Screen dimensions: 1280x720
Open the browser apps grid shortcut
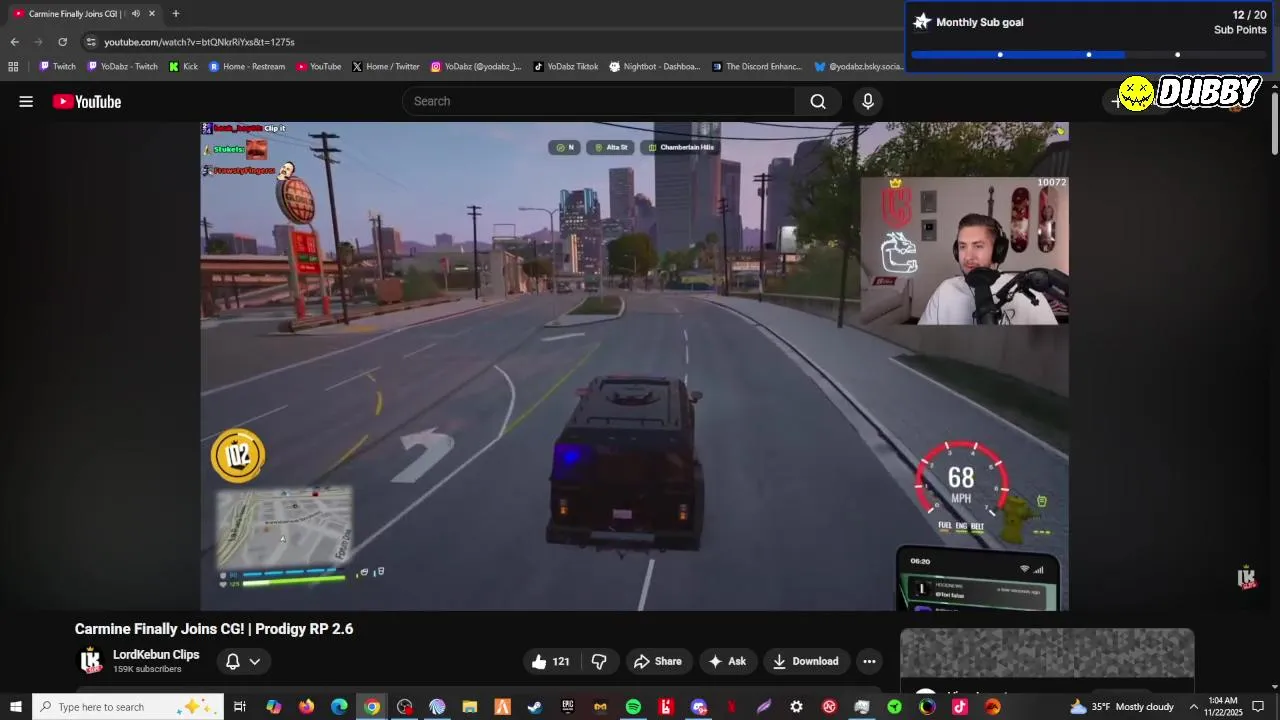click(x=13, y=67)
